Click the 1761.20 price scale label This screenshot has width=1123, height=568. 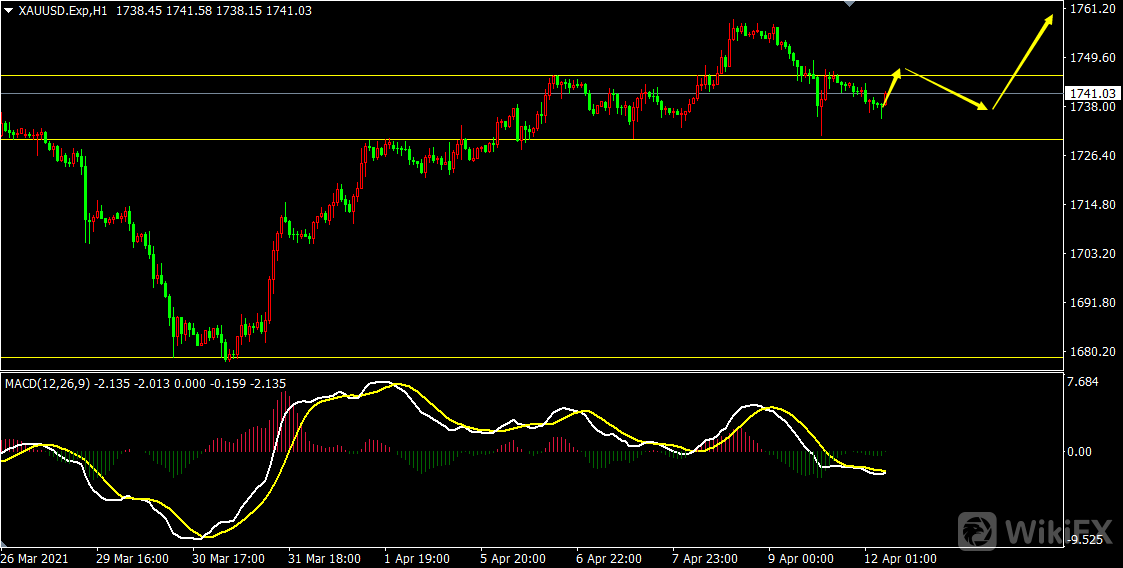pos(1092,9)
